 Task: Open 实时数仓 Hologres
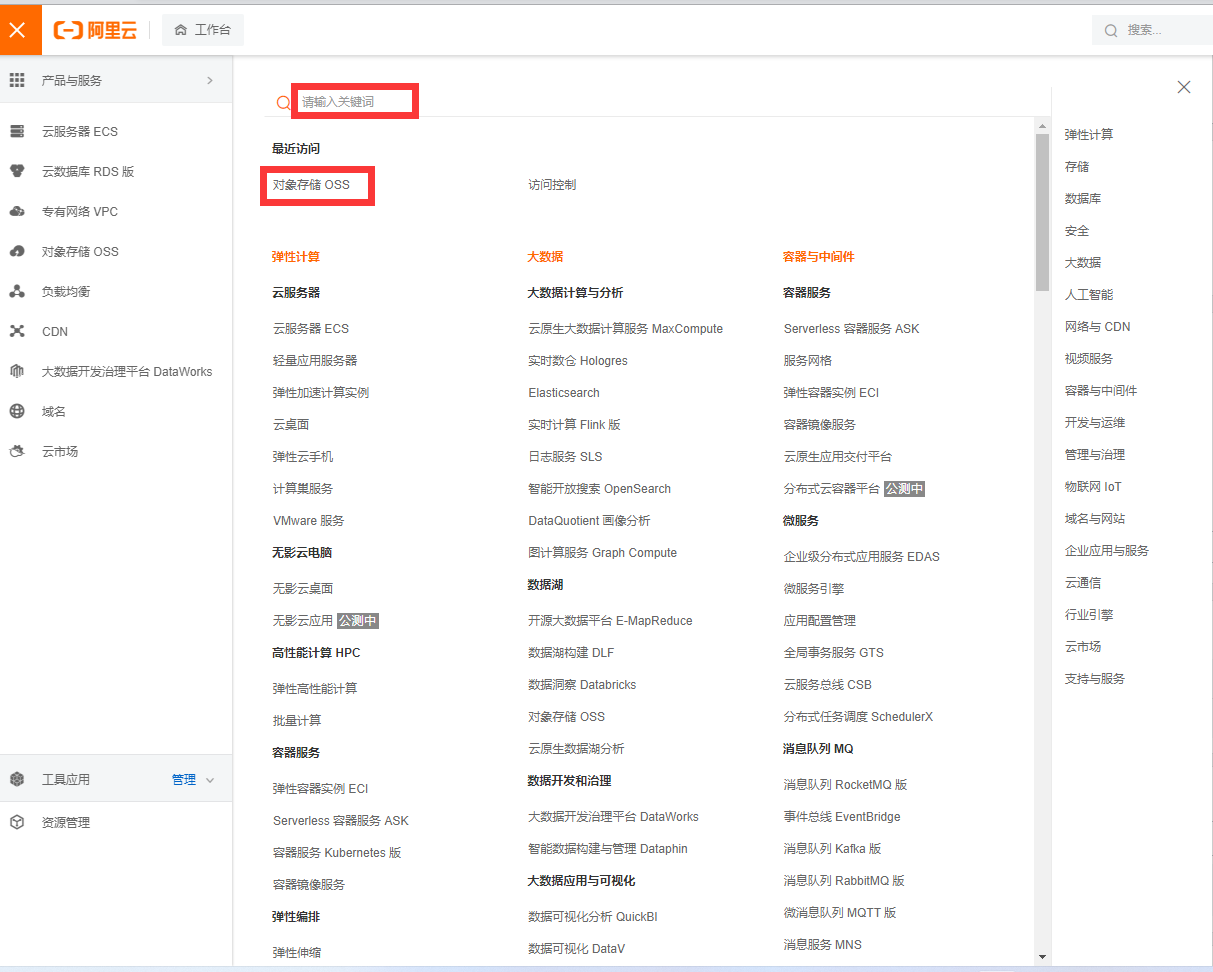pyautogui.click(x=578, y=360)
